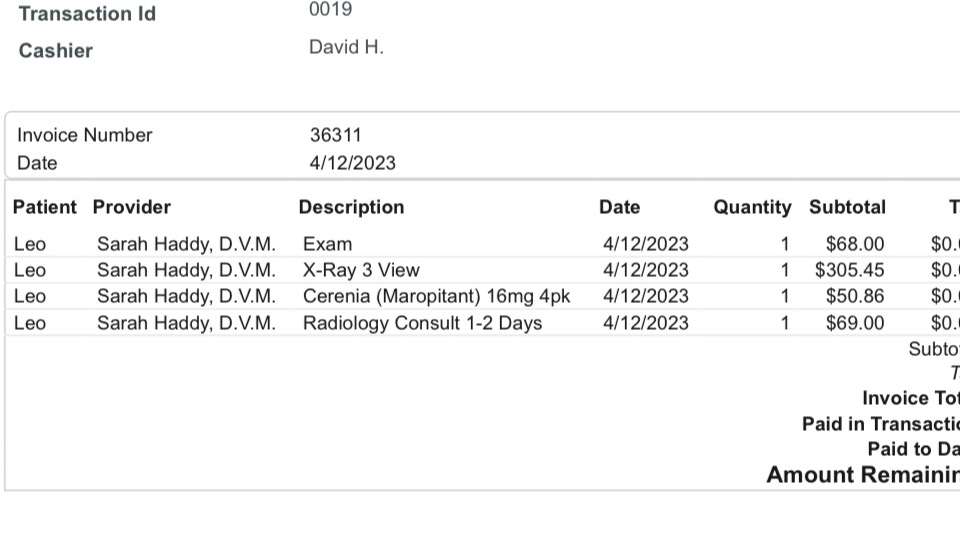Click the Cashier label

click(x=56, y=51)
